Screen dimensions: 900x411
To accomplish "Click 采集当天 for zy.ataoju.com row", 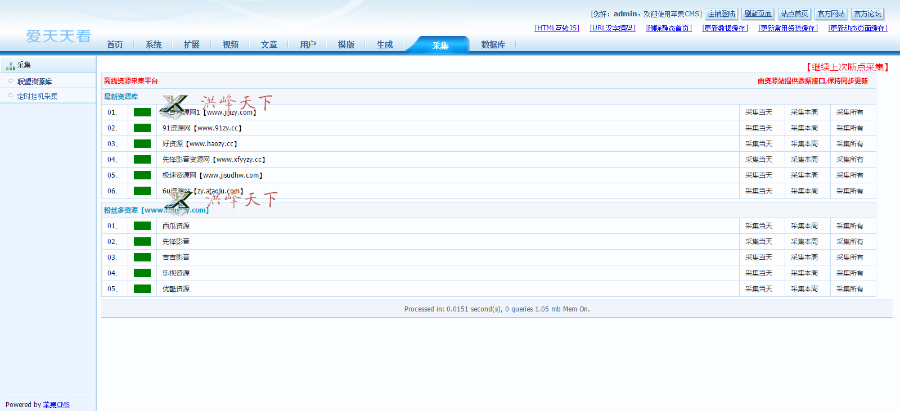I will (759, 191).
